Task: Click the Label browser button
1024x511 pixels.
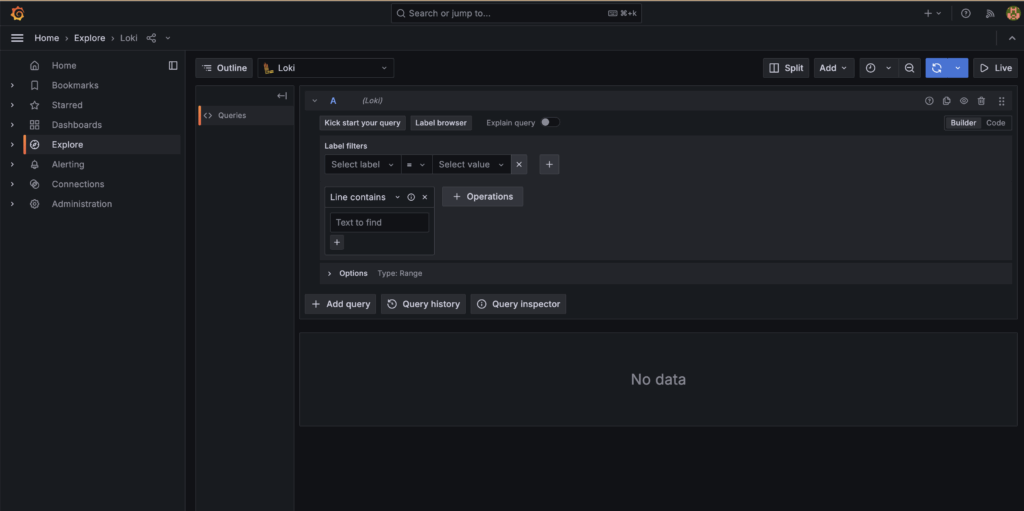Action: (441, 123)
